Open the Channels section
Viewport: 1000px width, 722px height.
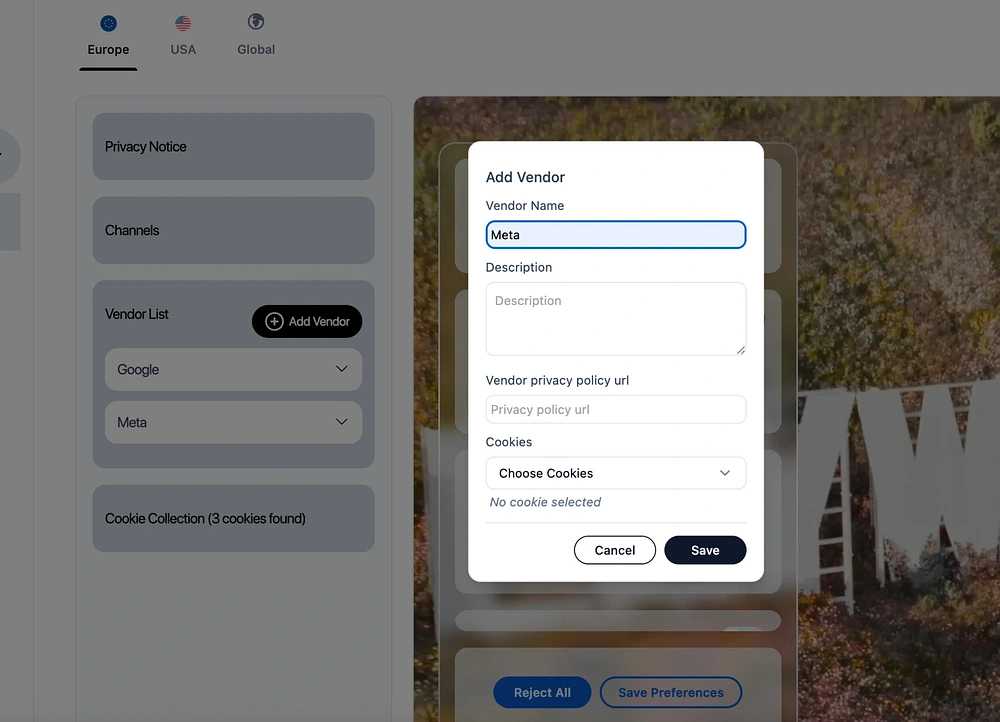tap(233, 230)
